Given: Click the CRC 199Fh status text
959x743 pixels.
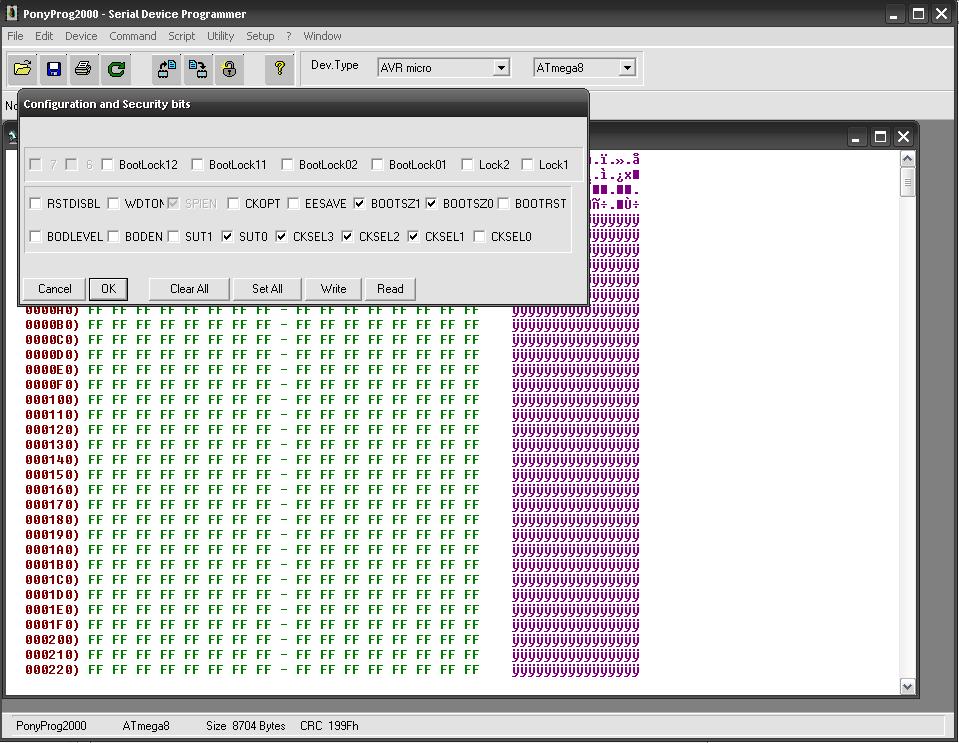Looking at the screenshot, I should point(329,726).
